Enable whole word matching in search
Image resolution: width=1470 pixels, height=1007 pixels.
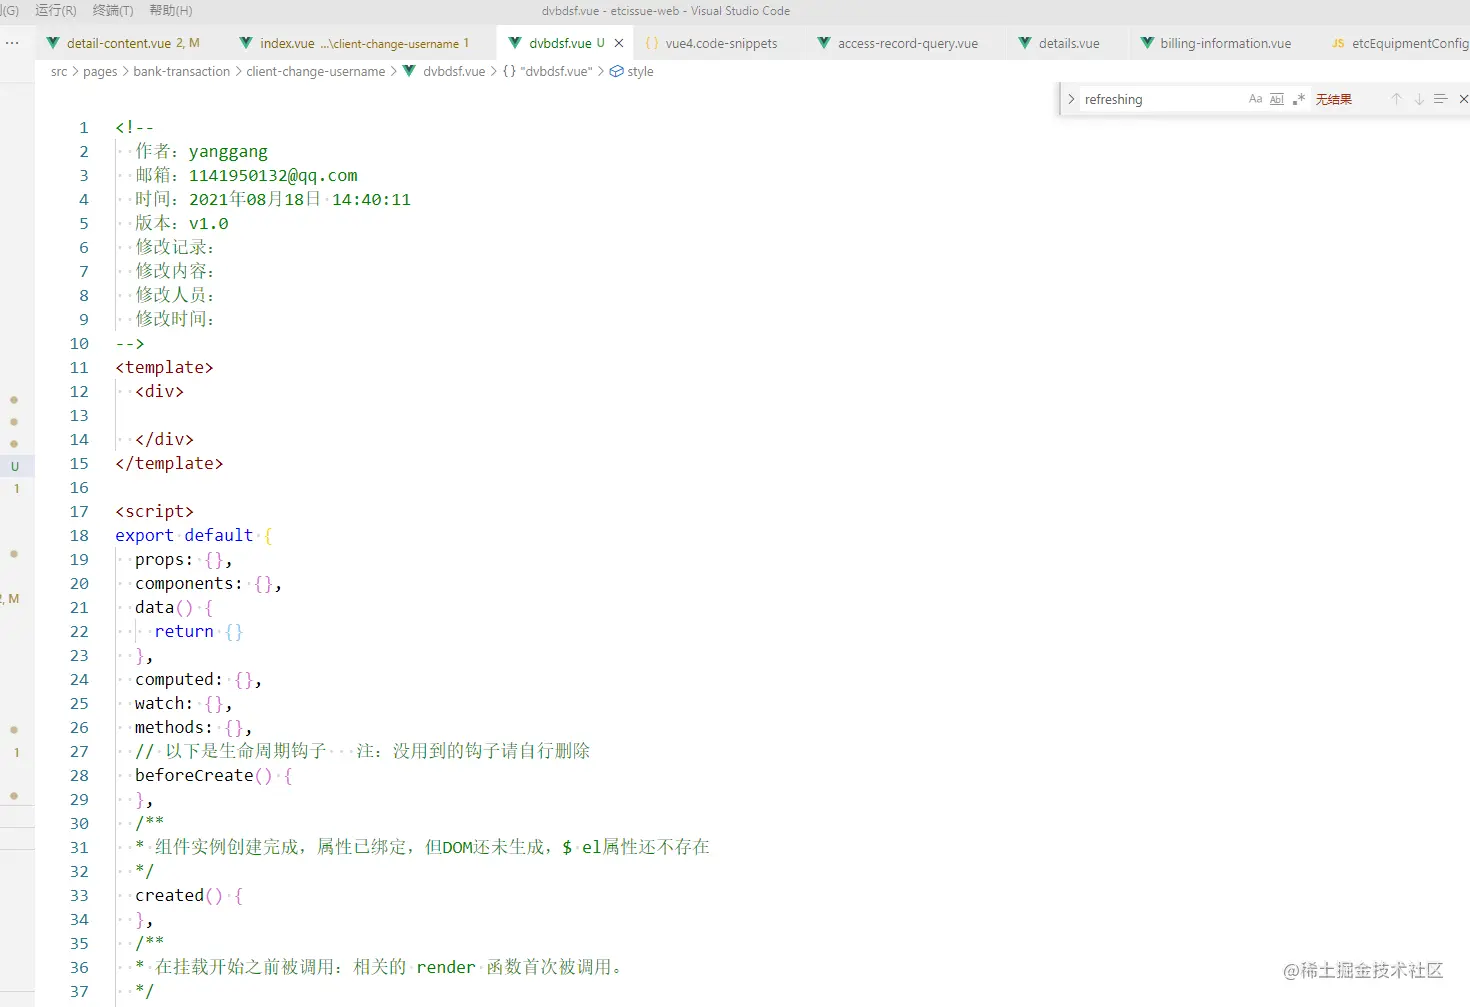(x=1277, y=98)
